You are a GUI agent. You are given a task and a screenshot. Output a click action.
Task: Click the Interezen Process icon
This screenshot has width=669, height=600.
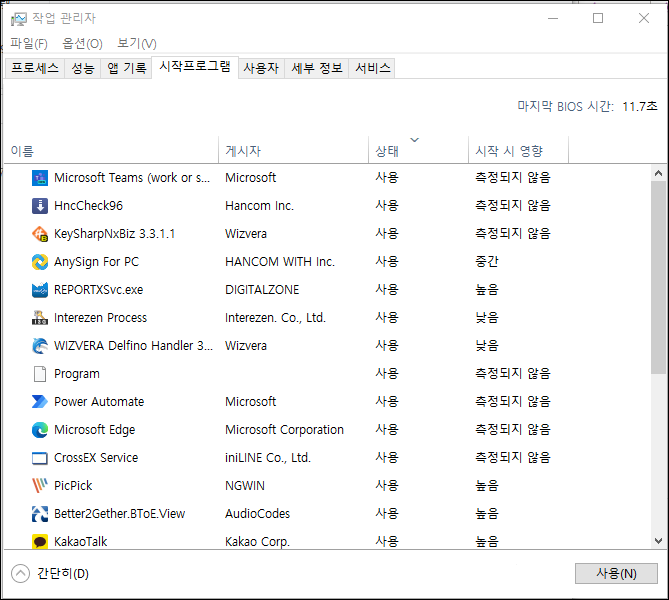40,317
